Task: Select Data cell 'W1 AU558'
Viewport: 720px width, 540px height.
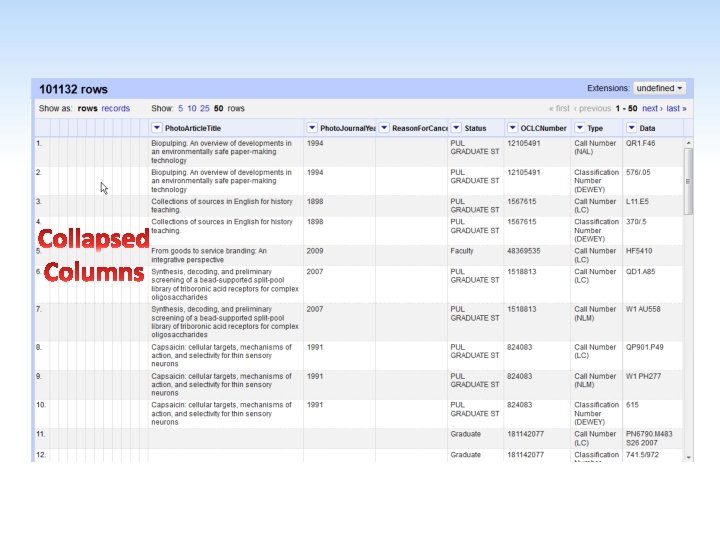Action: click(643, 309)
